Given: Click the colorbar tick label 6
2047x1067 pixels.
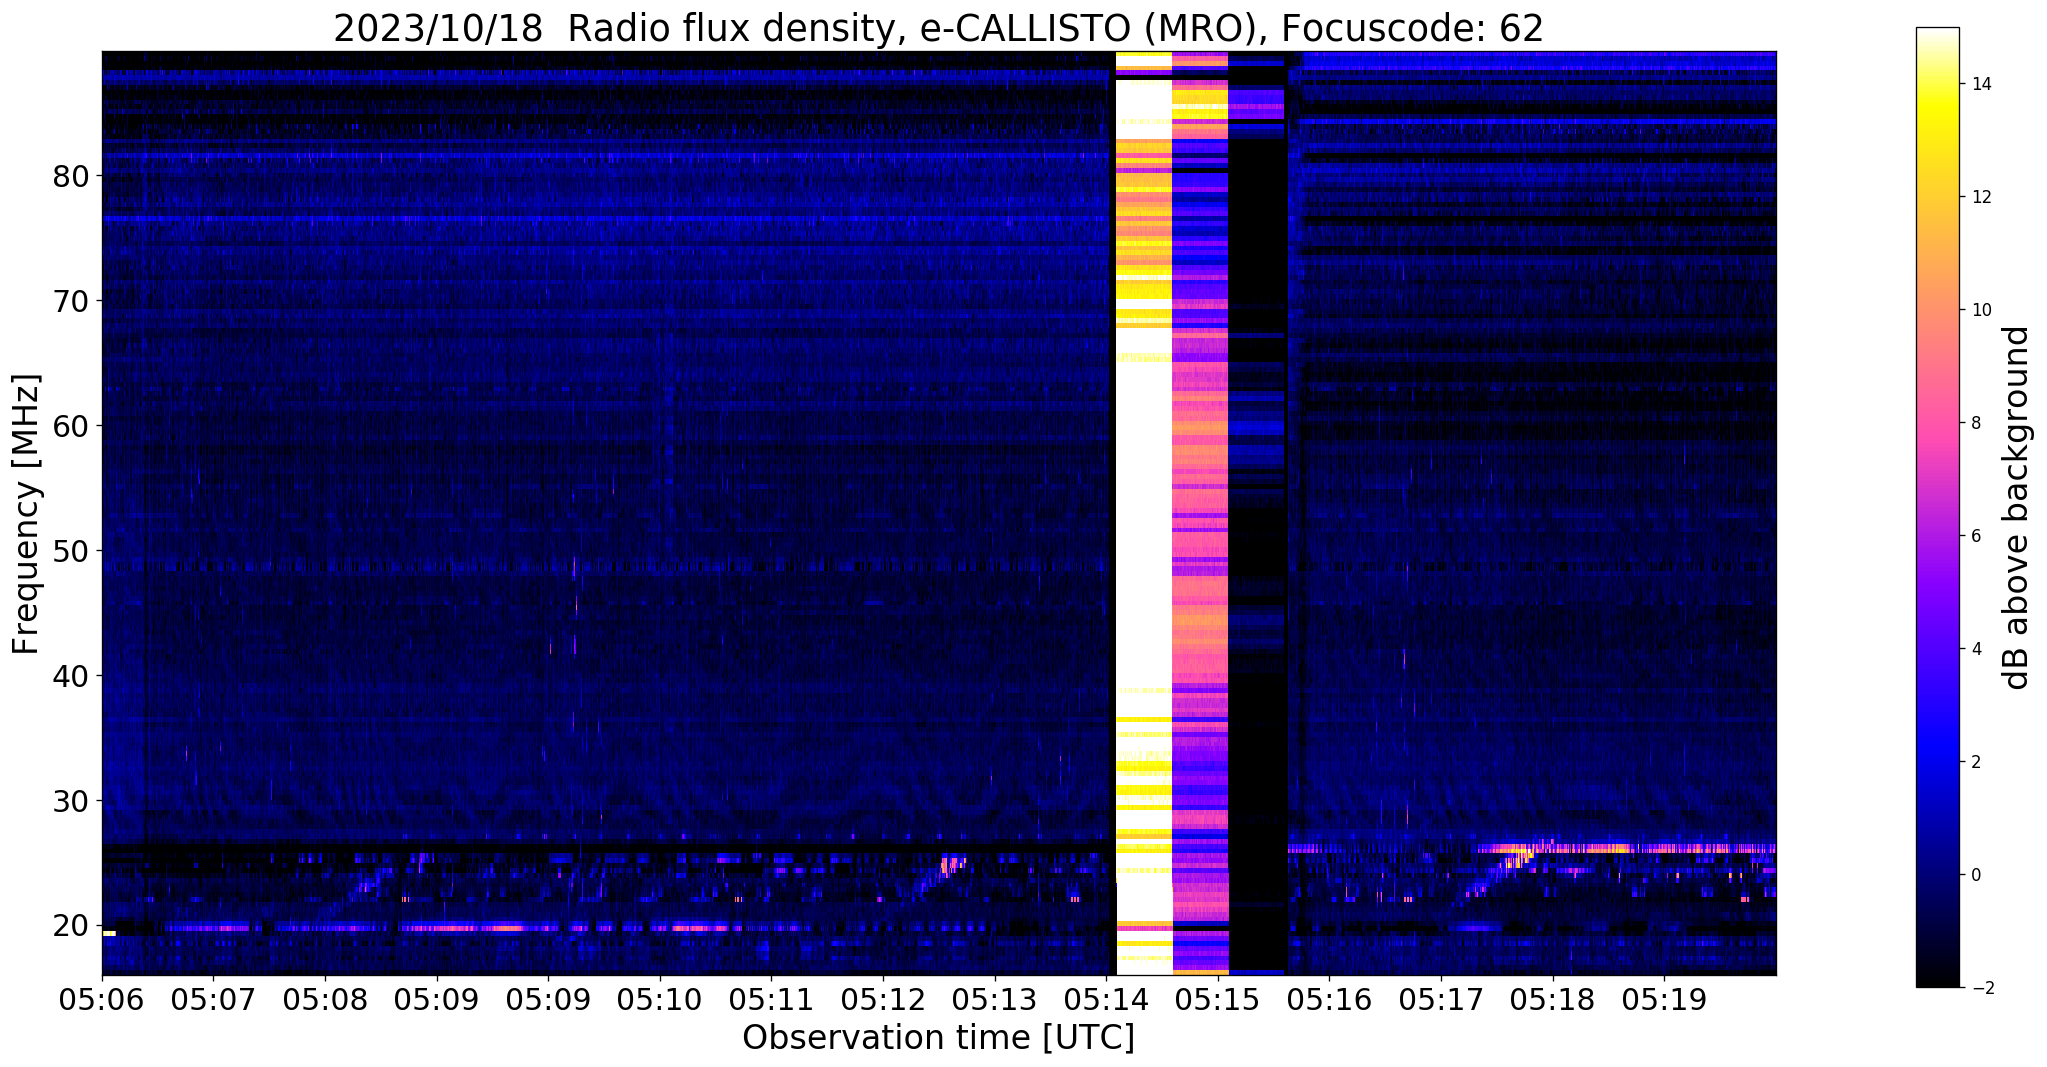Looking at the screenshot, I should [1975, 536].
